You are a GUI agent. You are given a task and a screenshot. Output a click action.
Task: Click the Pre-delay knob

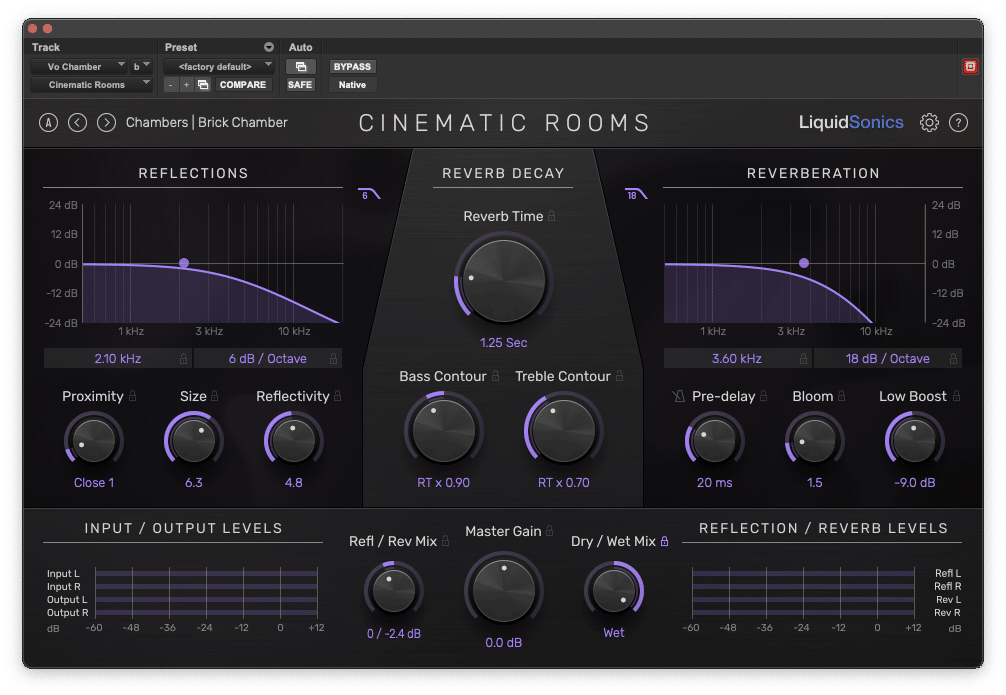pyautogui.click(x=715, y=441)
